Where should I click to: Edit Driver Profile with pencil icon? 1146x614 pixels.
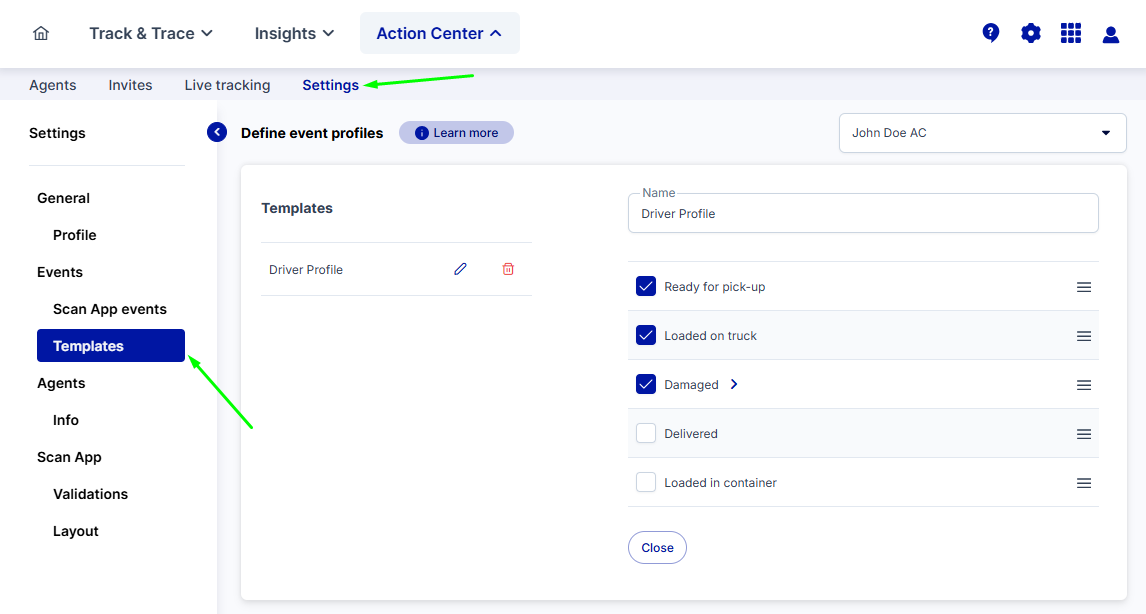point(460,269)
